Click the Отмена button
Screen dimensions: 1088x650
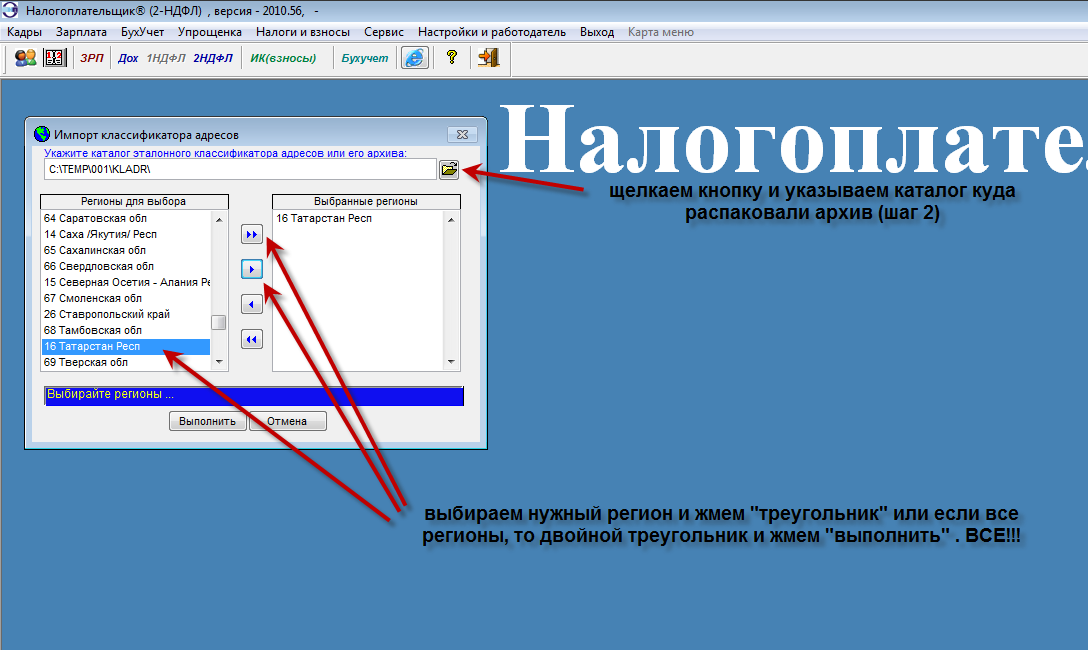(x=287, y=421)
